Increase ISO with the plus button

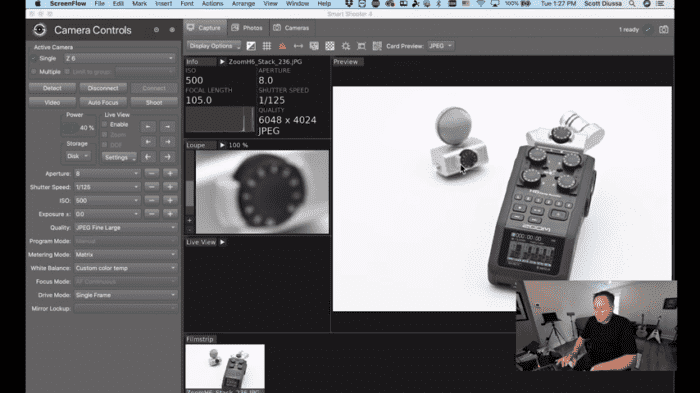(170, 201)
